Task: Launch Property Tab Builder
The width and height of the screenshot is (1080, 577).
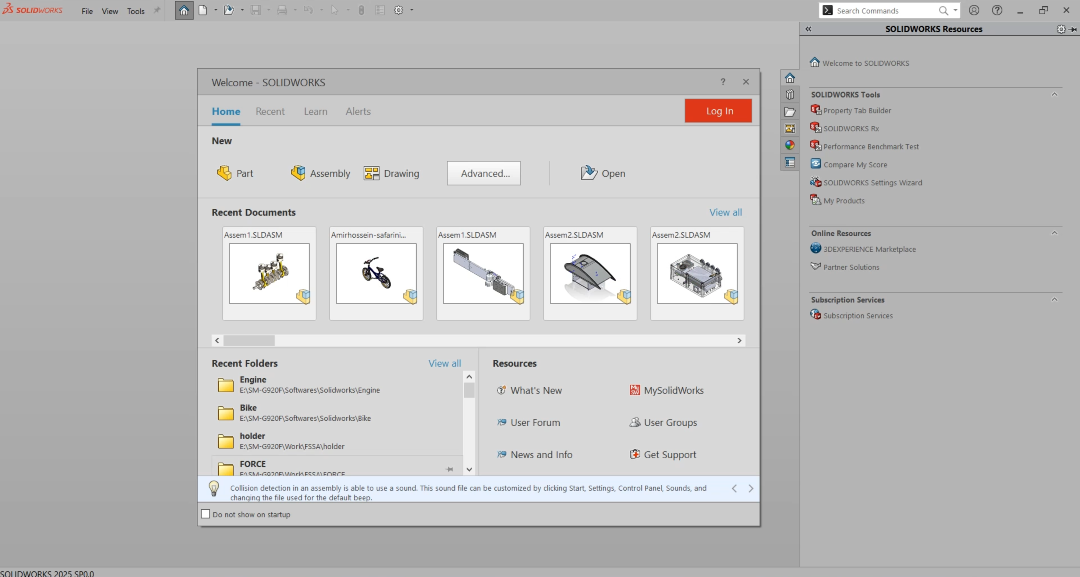Action: coord(851,110)
